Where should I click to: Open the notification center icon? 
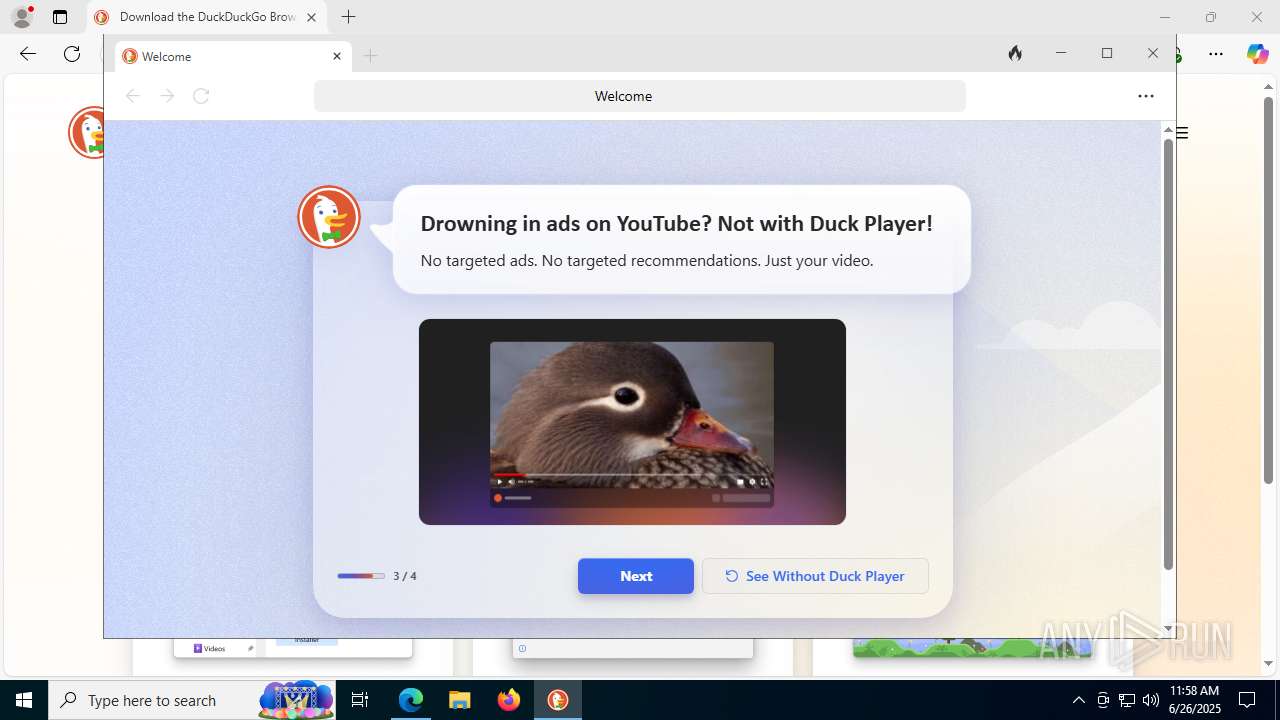1247,700
